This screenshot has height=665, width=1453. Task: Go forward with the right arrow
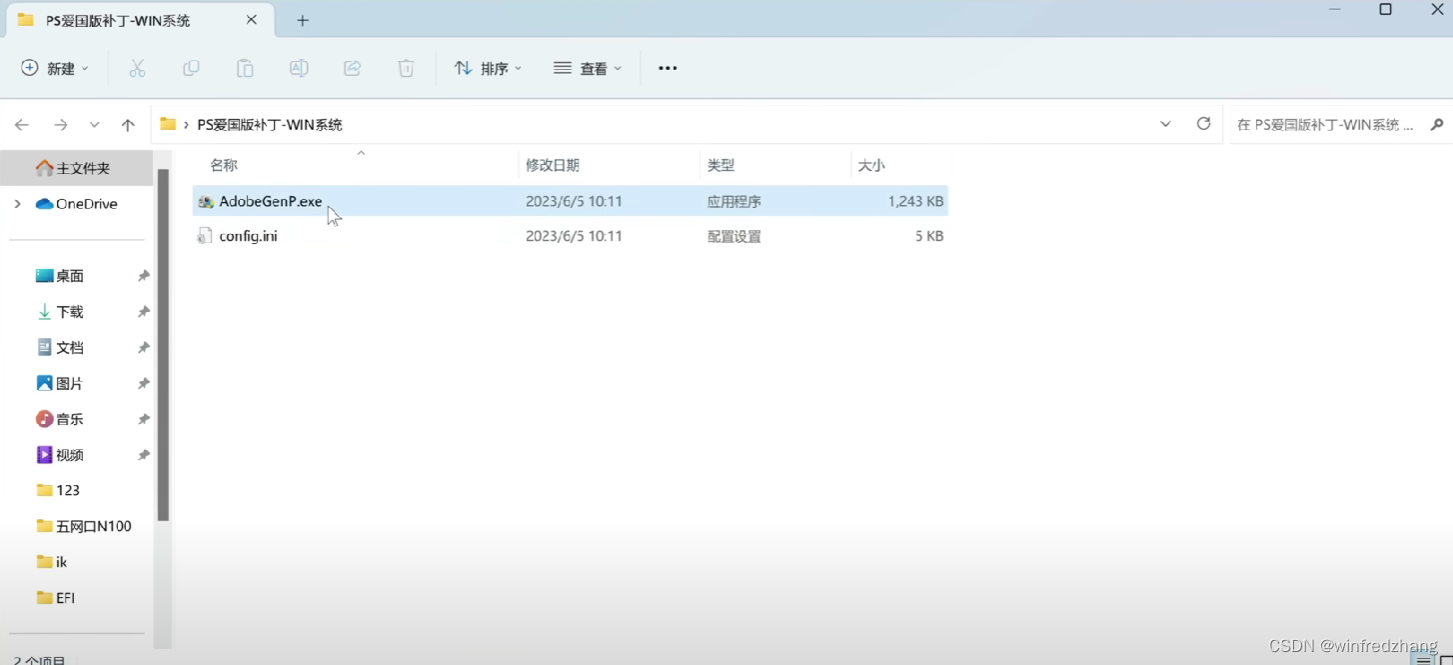tap(61, 125)
